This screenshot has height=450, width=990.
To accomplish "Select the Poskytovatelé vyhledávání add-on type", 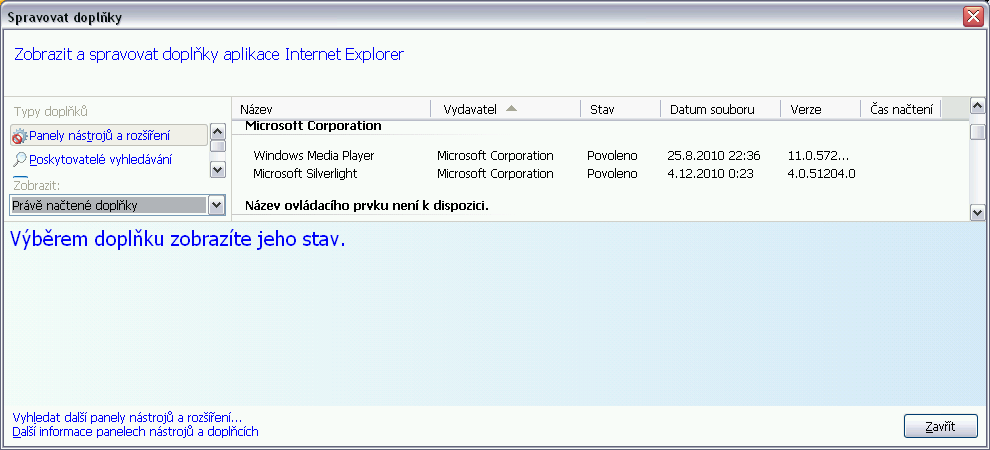I will coord(100,160).
